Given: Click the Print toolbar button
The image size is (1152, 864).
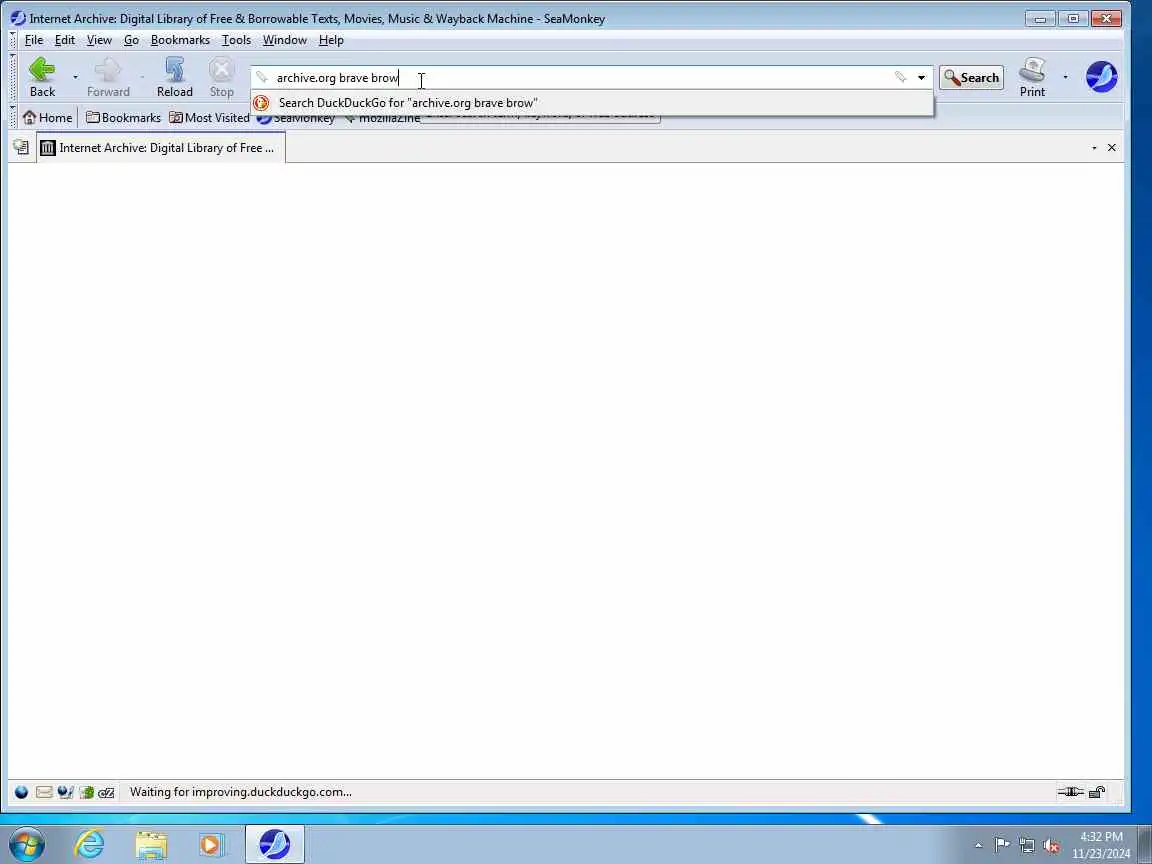Looking at the screenshot, I should pos(1032,76).
